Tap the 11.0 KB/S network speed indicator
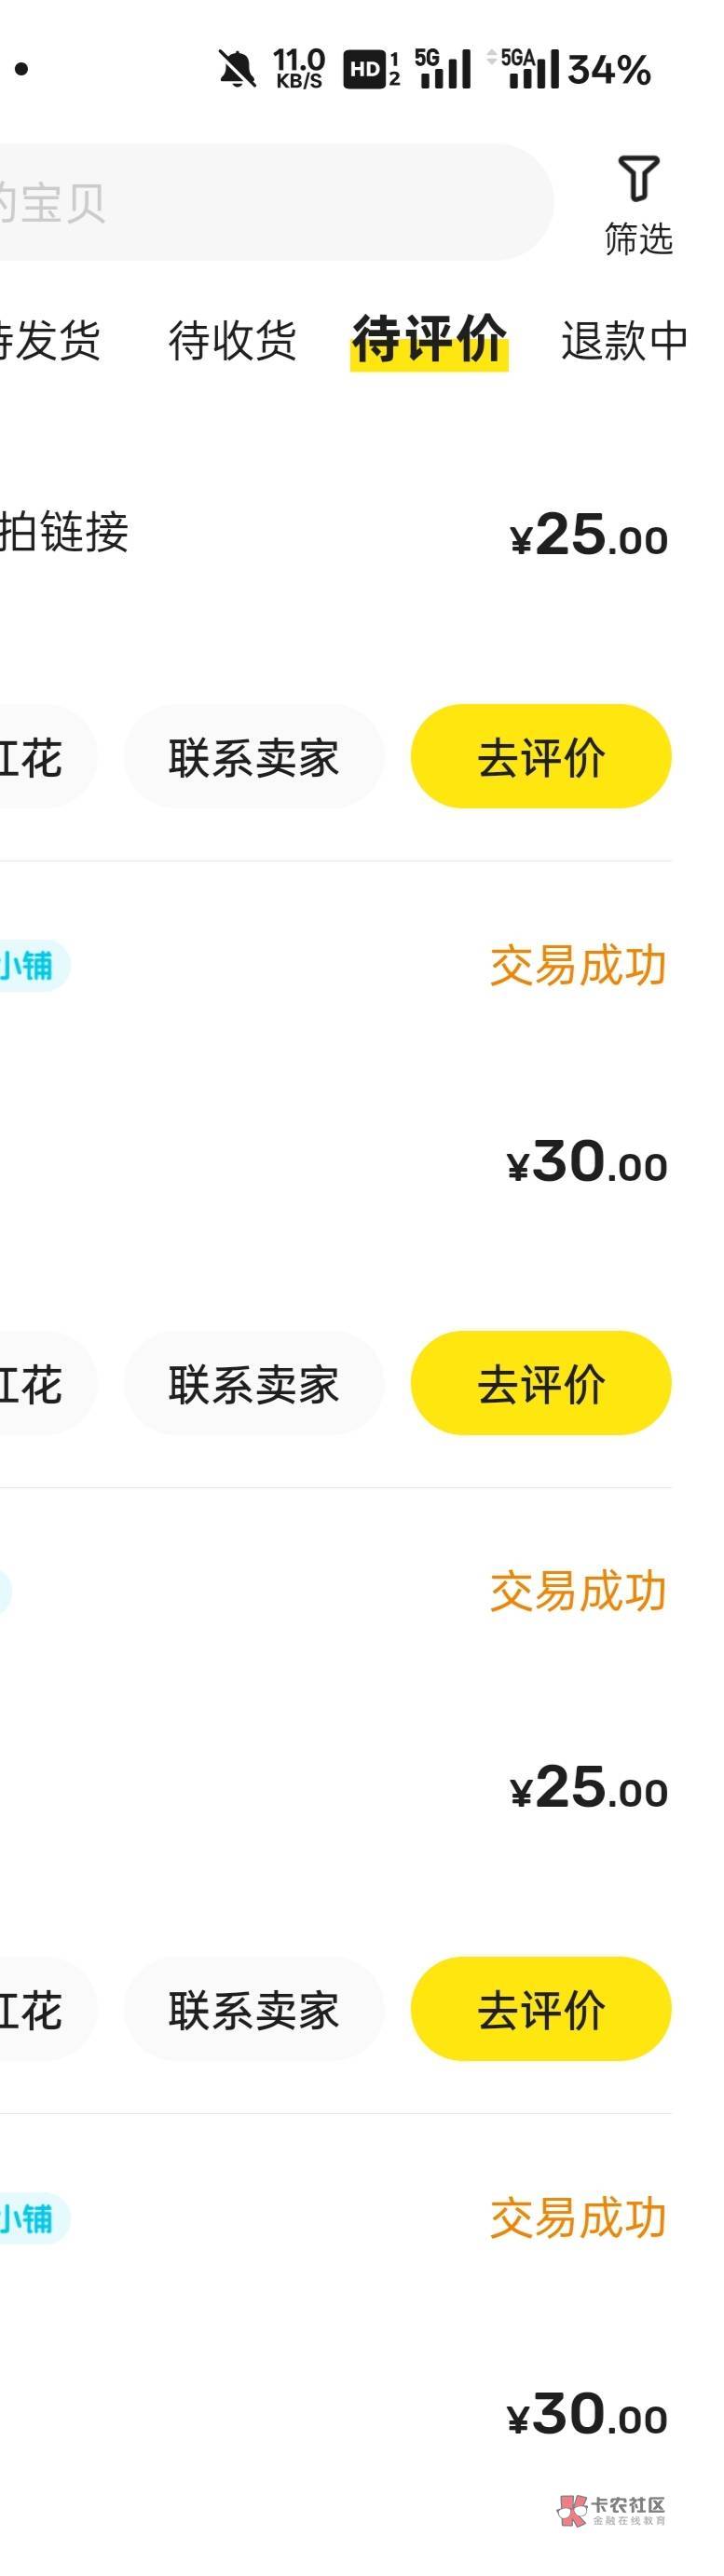 coord(299,69)
